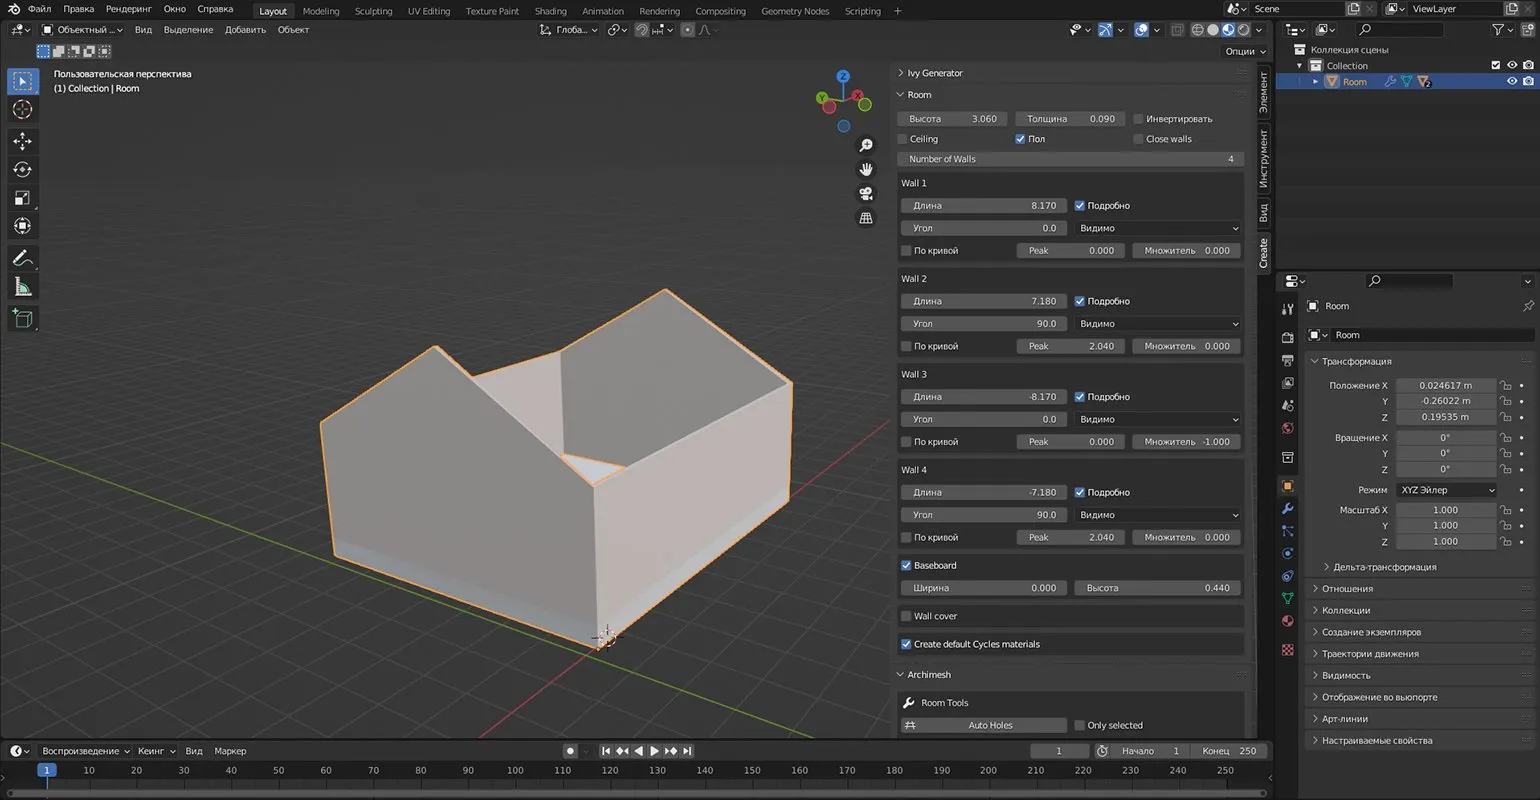The image size is (1540, 800).
Task: Select the Move tool in toolbar
Action: click(x=22, y=142)
